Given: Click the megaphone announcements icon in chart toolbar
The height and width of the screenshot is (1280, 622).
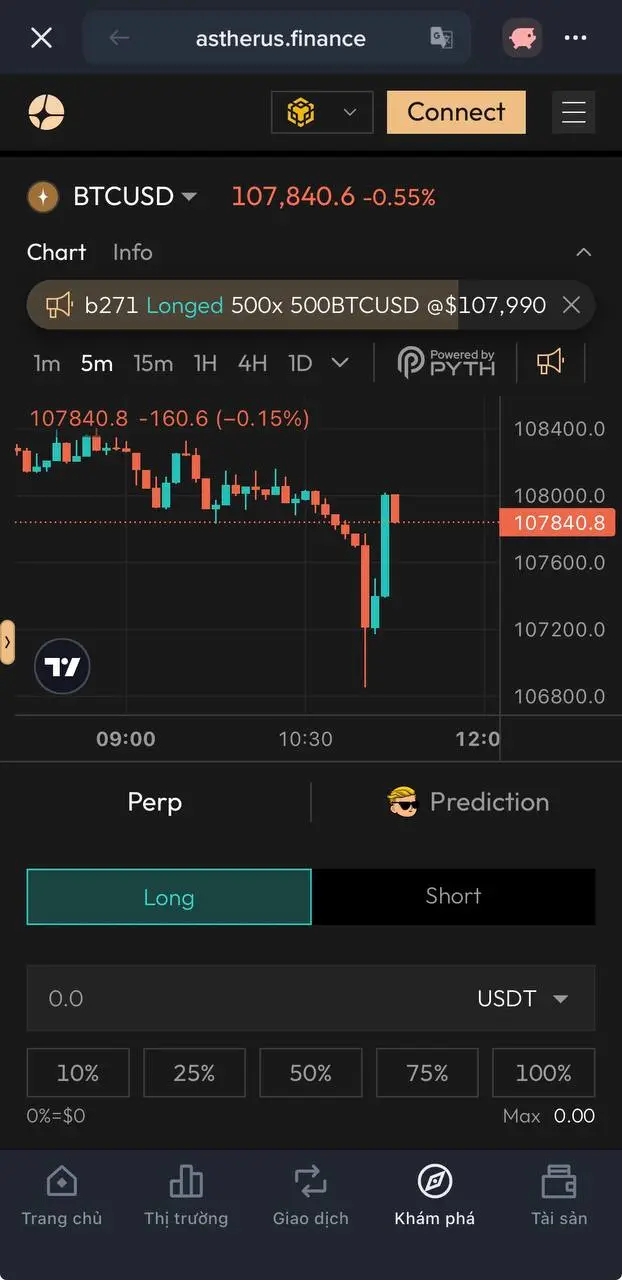Looking at the screenshot, I should coord(550,362).
